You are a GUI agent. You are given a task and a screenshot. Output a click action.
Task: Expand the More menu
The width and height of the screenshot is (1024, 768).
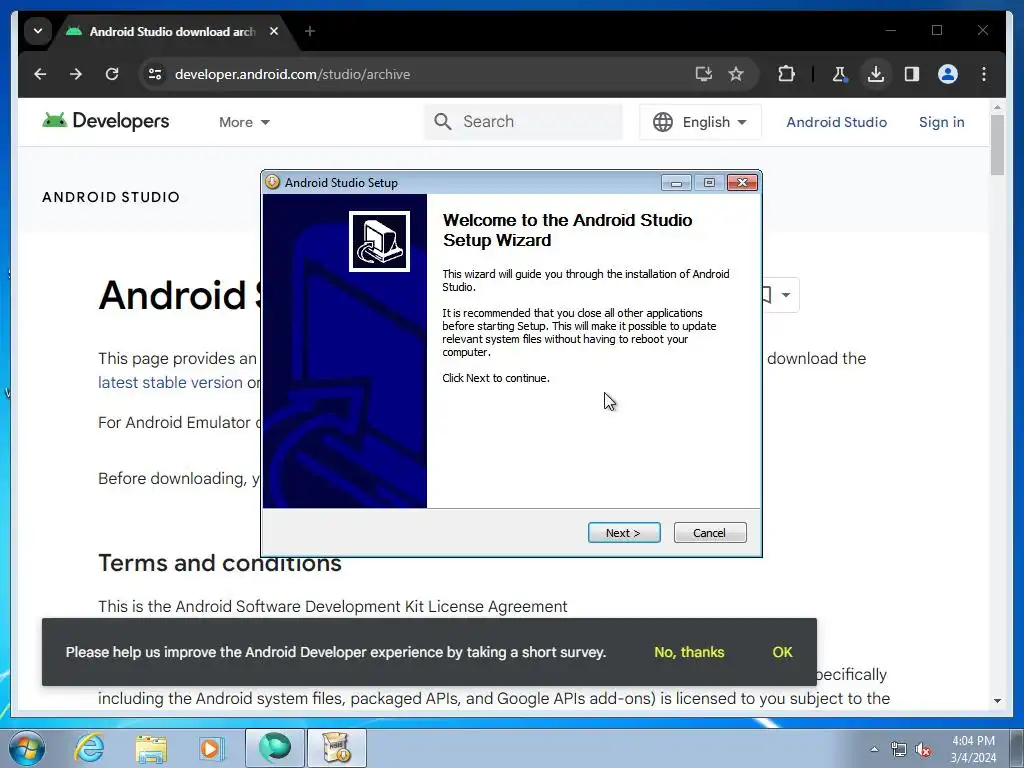pyautogui.click(x=244, y=122)
